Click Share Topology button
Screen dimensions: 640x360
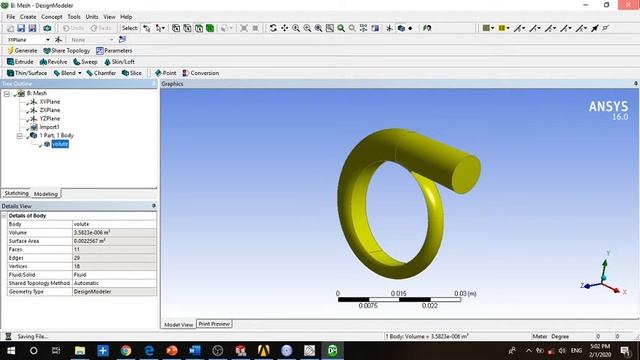(67, 51)
